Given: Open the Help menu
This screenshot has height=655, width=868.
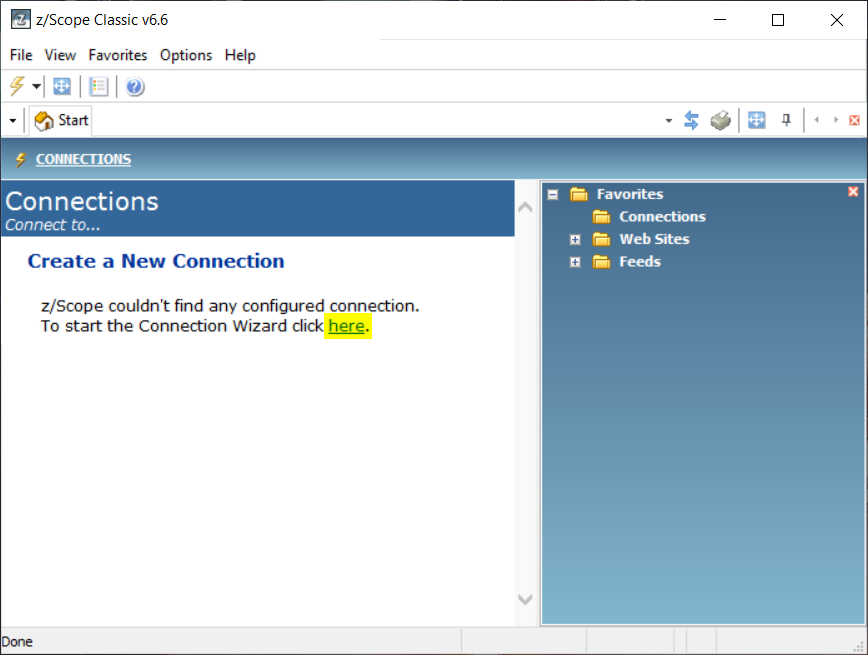Looking at the screenshot, I should click(240, 55).
